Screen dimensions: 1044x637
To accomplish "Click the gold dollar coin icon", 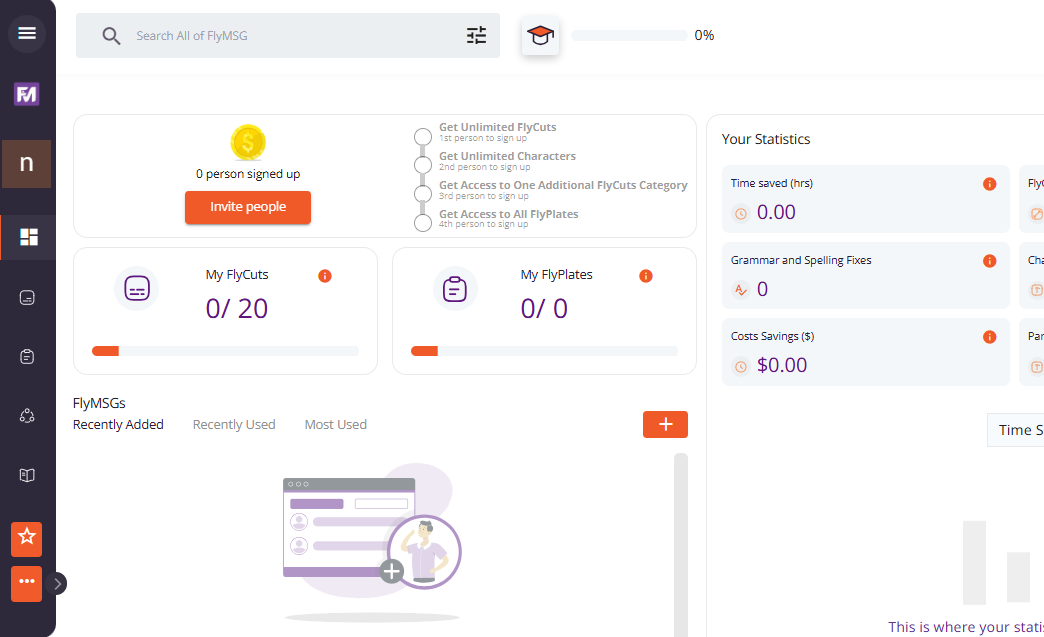I will pos(248,142).
